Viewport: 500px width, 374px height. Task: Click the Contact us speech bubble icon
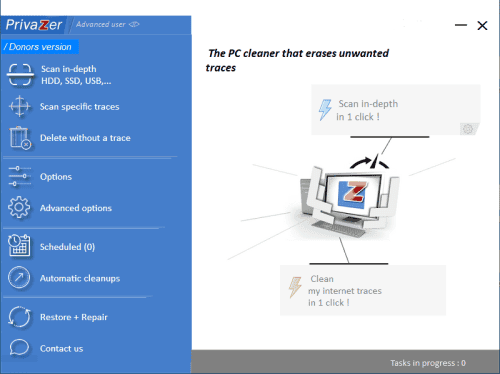(x=19, y=348)
